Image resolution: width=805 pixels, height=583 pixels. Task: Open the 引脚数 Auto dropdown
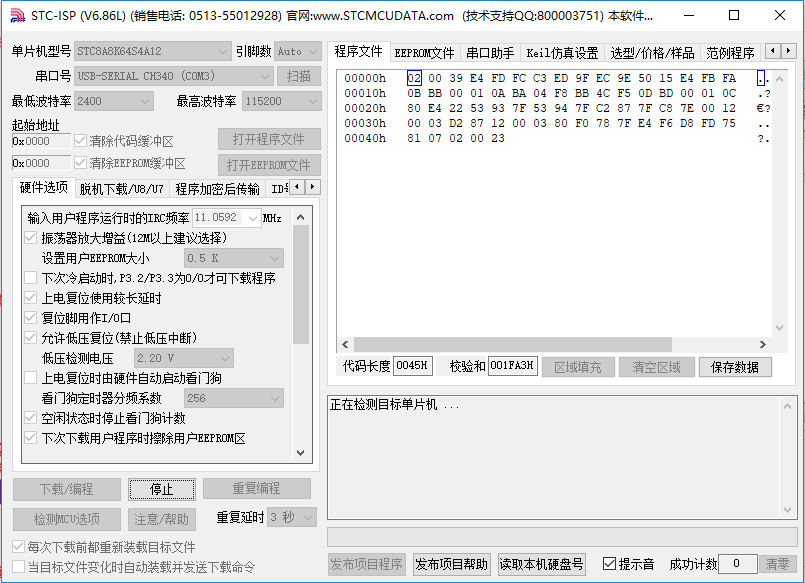(298, 51)
